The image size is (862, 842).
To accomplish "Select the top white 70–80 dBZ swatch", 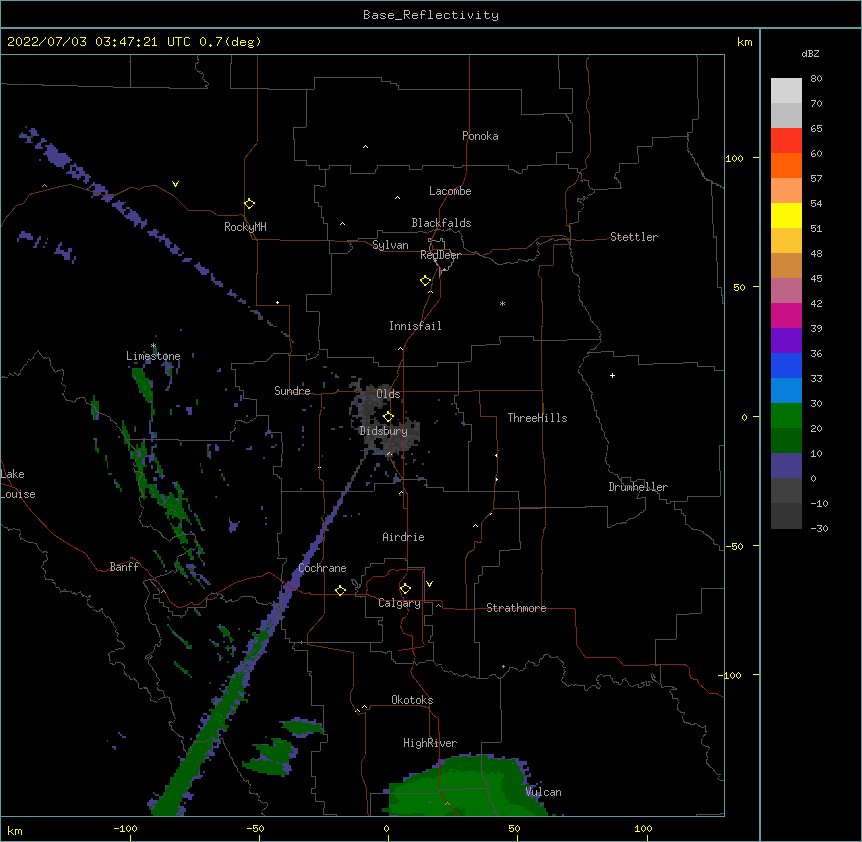I will [786, 91].
